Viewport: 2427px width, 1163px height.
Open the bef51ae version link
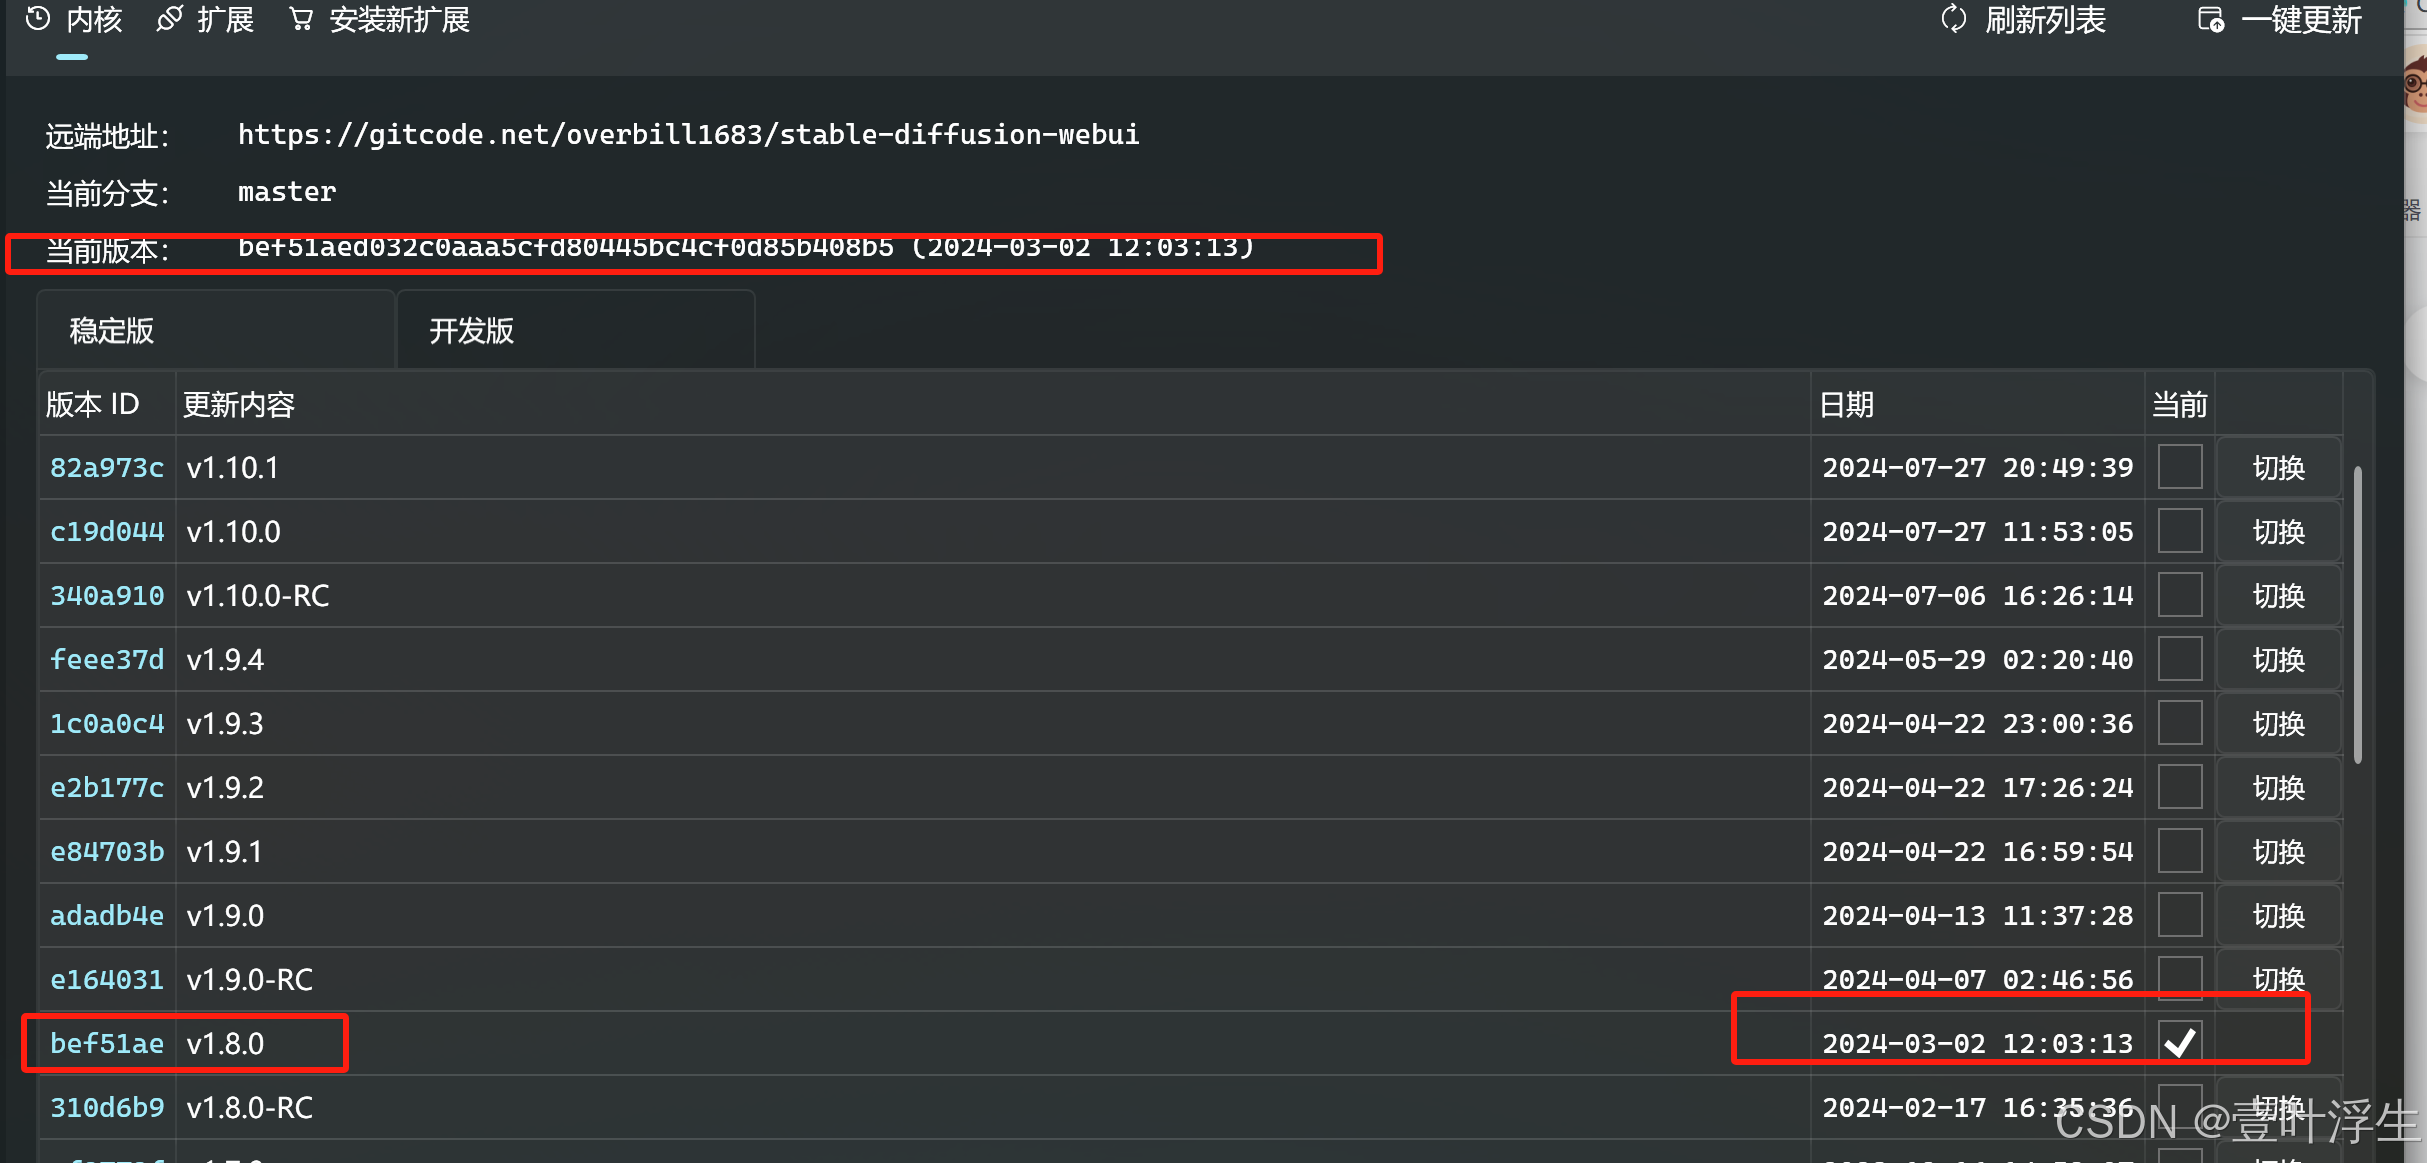[107, 1042]
